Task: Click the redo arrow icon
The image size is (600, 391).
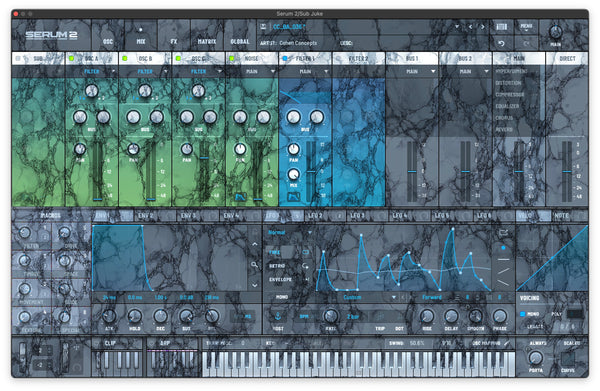Action: pyautogui.click(x=526, y=43)
